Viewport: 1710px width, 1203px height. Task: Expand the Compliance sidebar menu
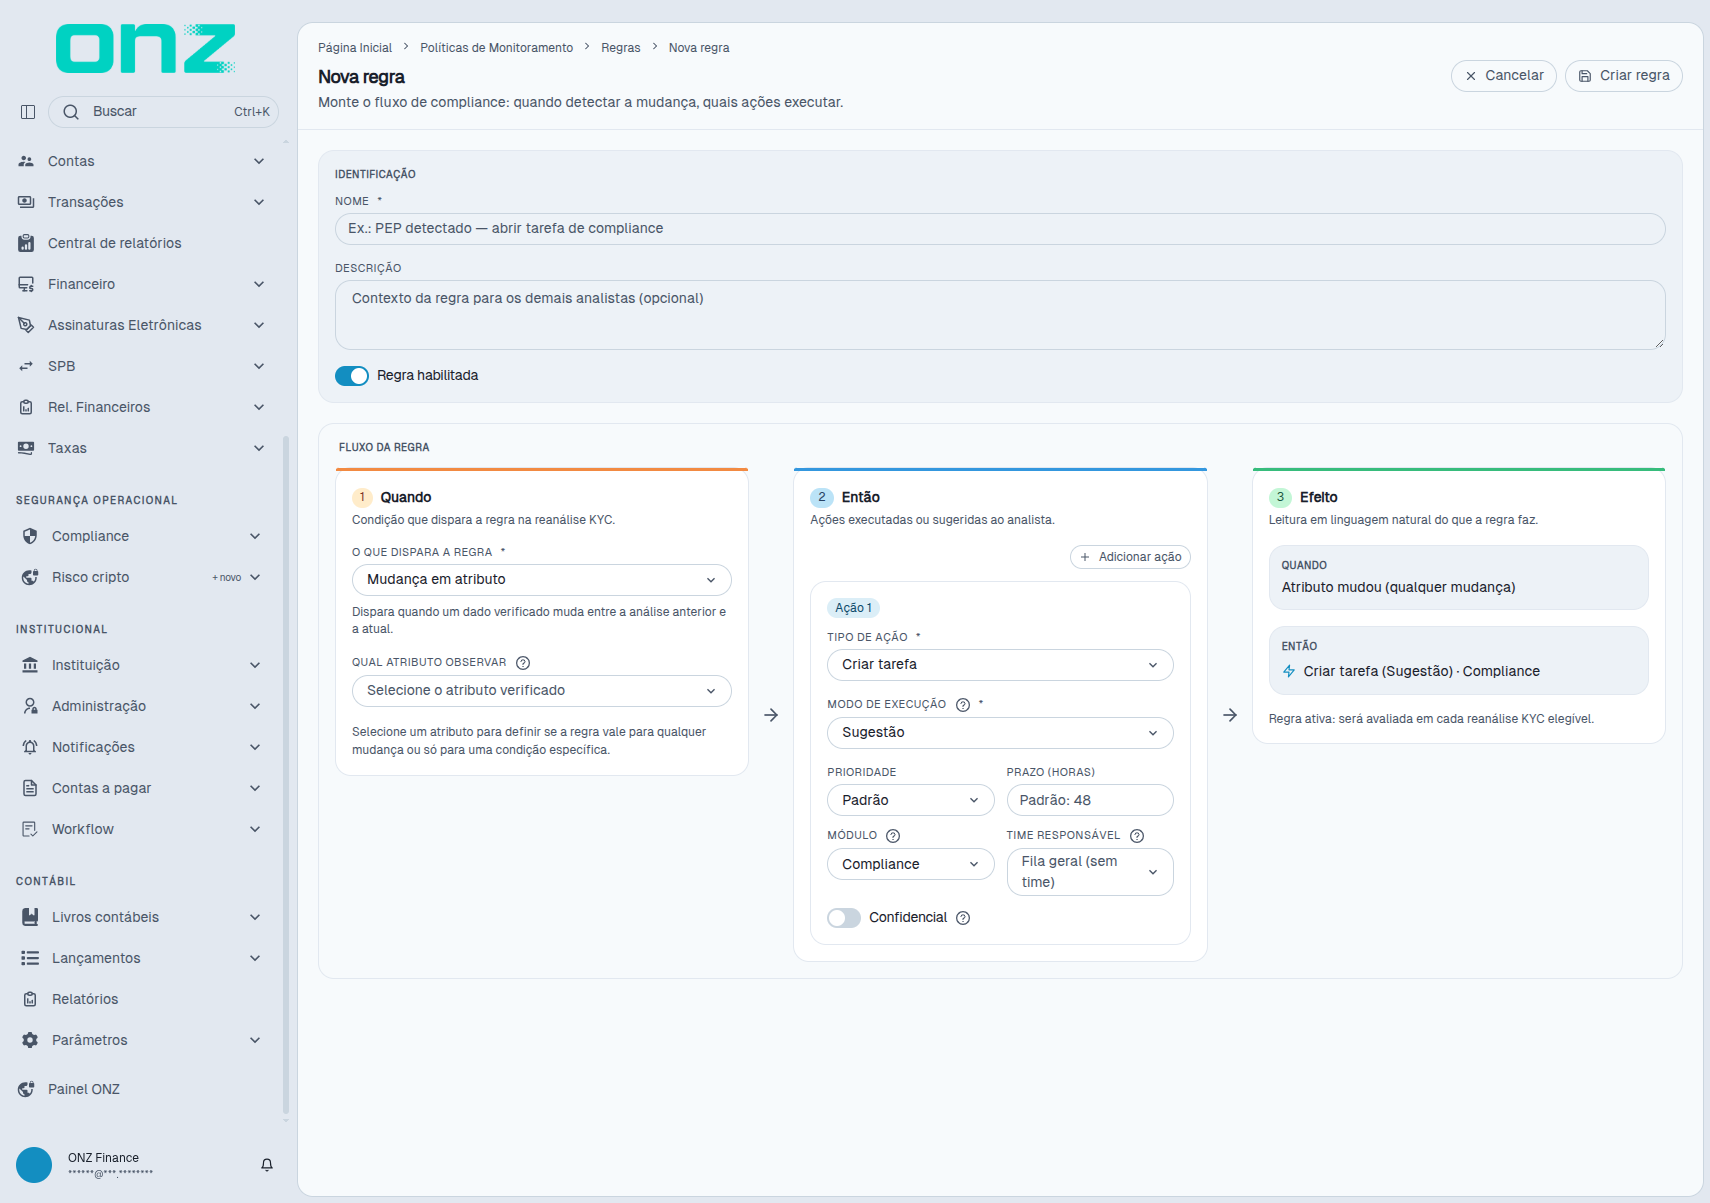140,536
